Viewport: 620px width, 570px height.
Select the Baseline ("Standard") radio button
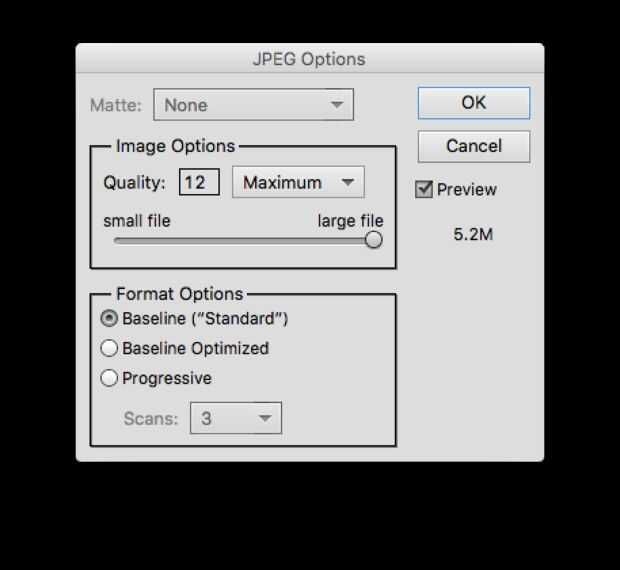coord(110,319)
